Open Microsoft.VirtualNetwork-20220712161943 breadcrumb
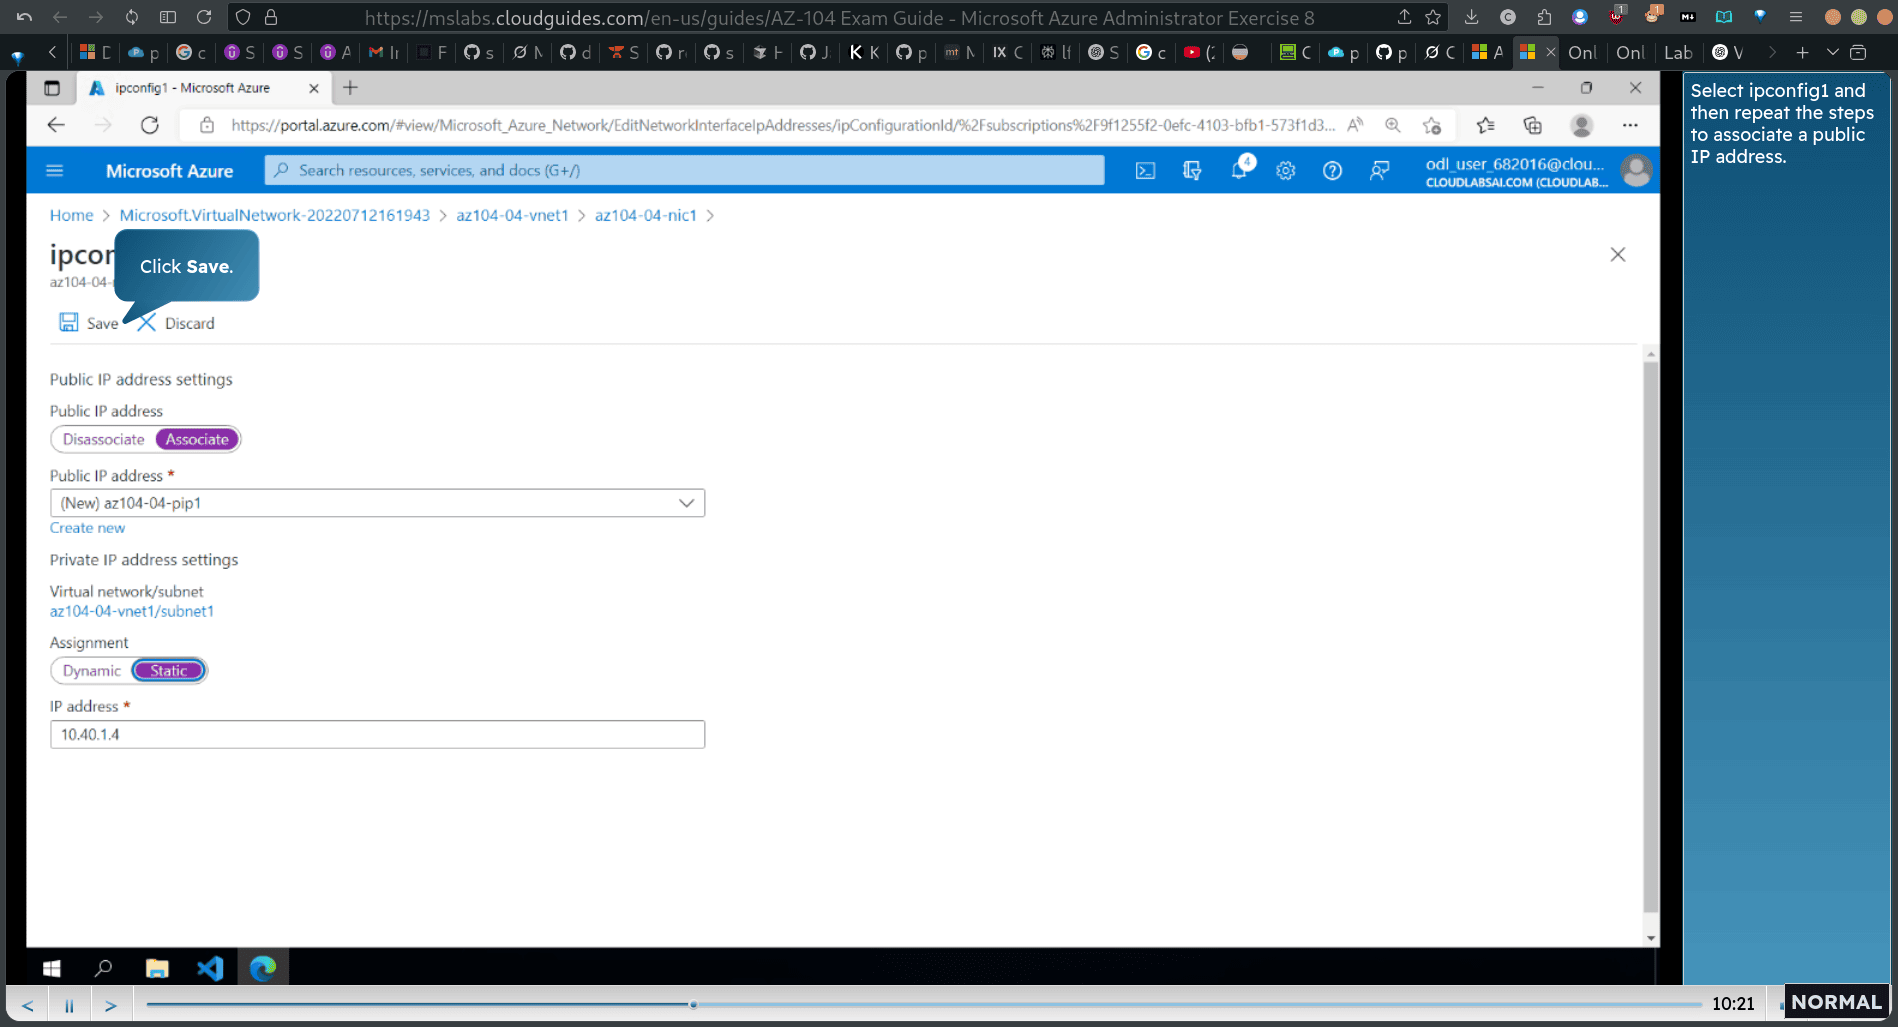The height and width of the screenshot is (1027, 1898). [x=274, y=215]
